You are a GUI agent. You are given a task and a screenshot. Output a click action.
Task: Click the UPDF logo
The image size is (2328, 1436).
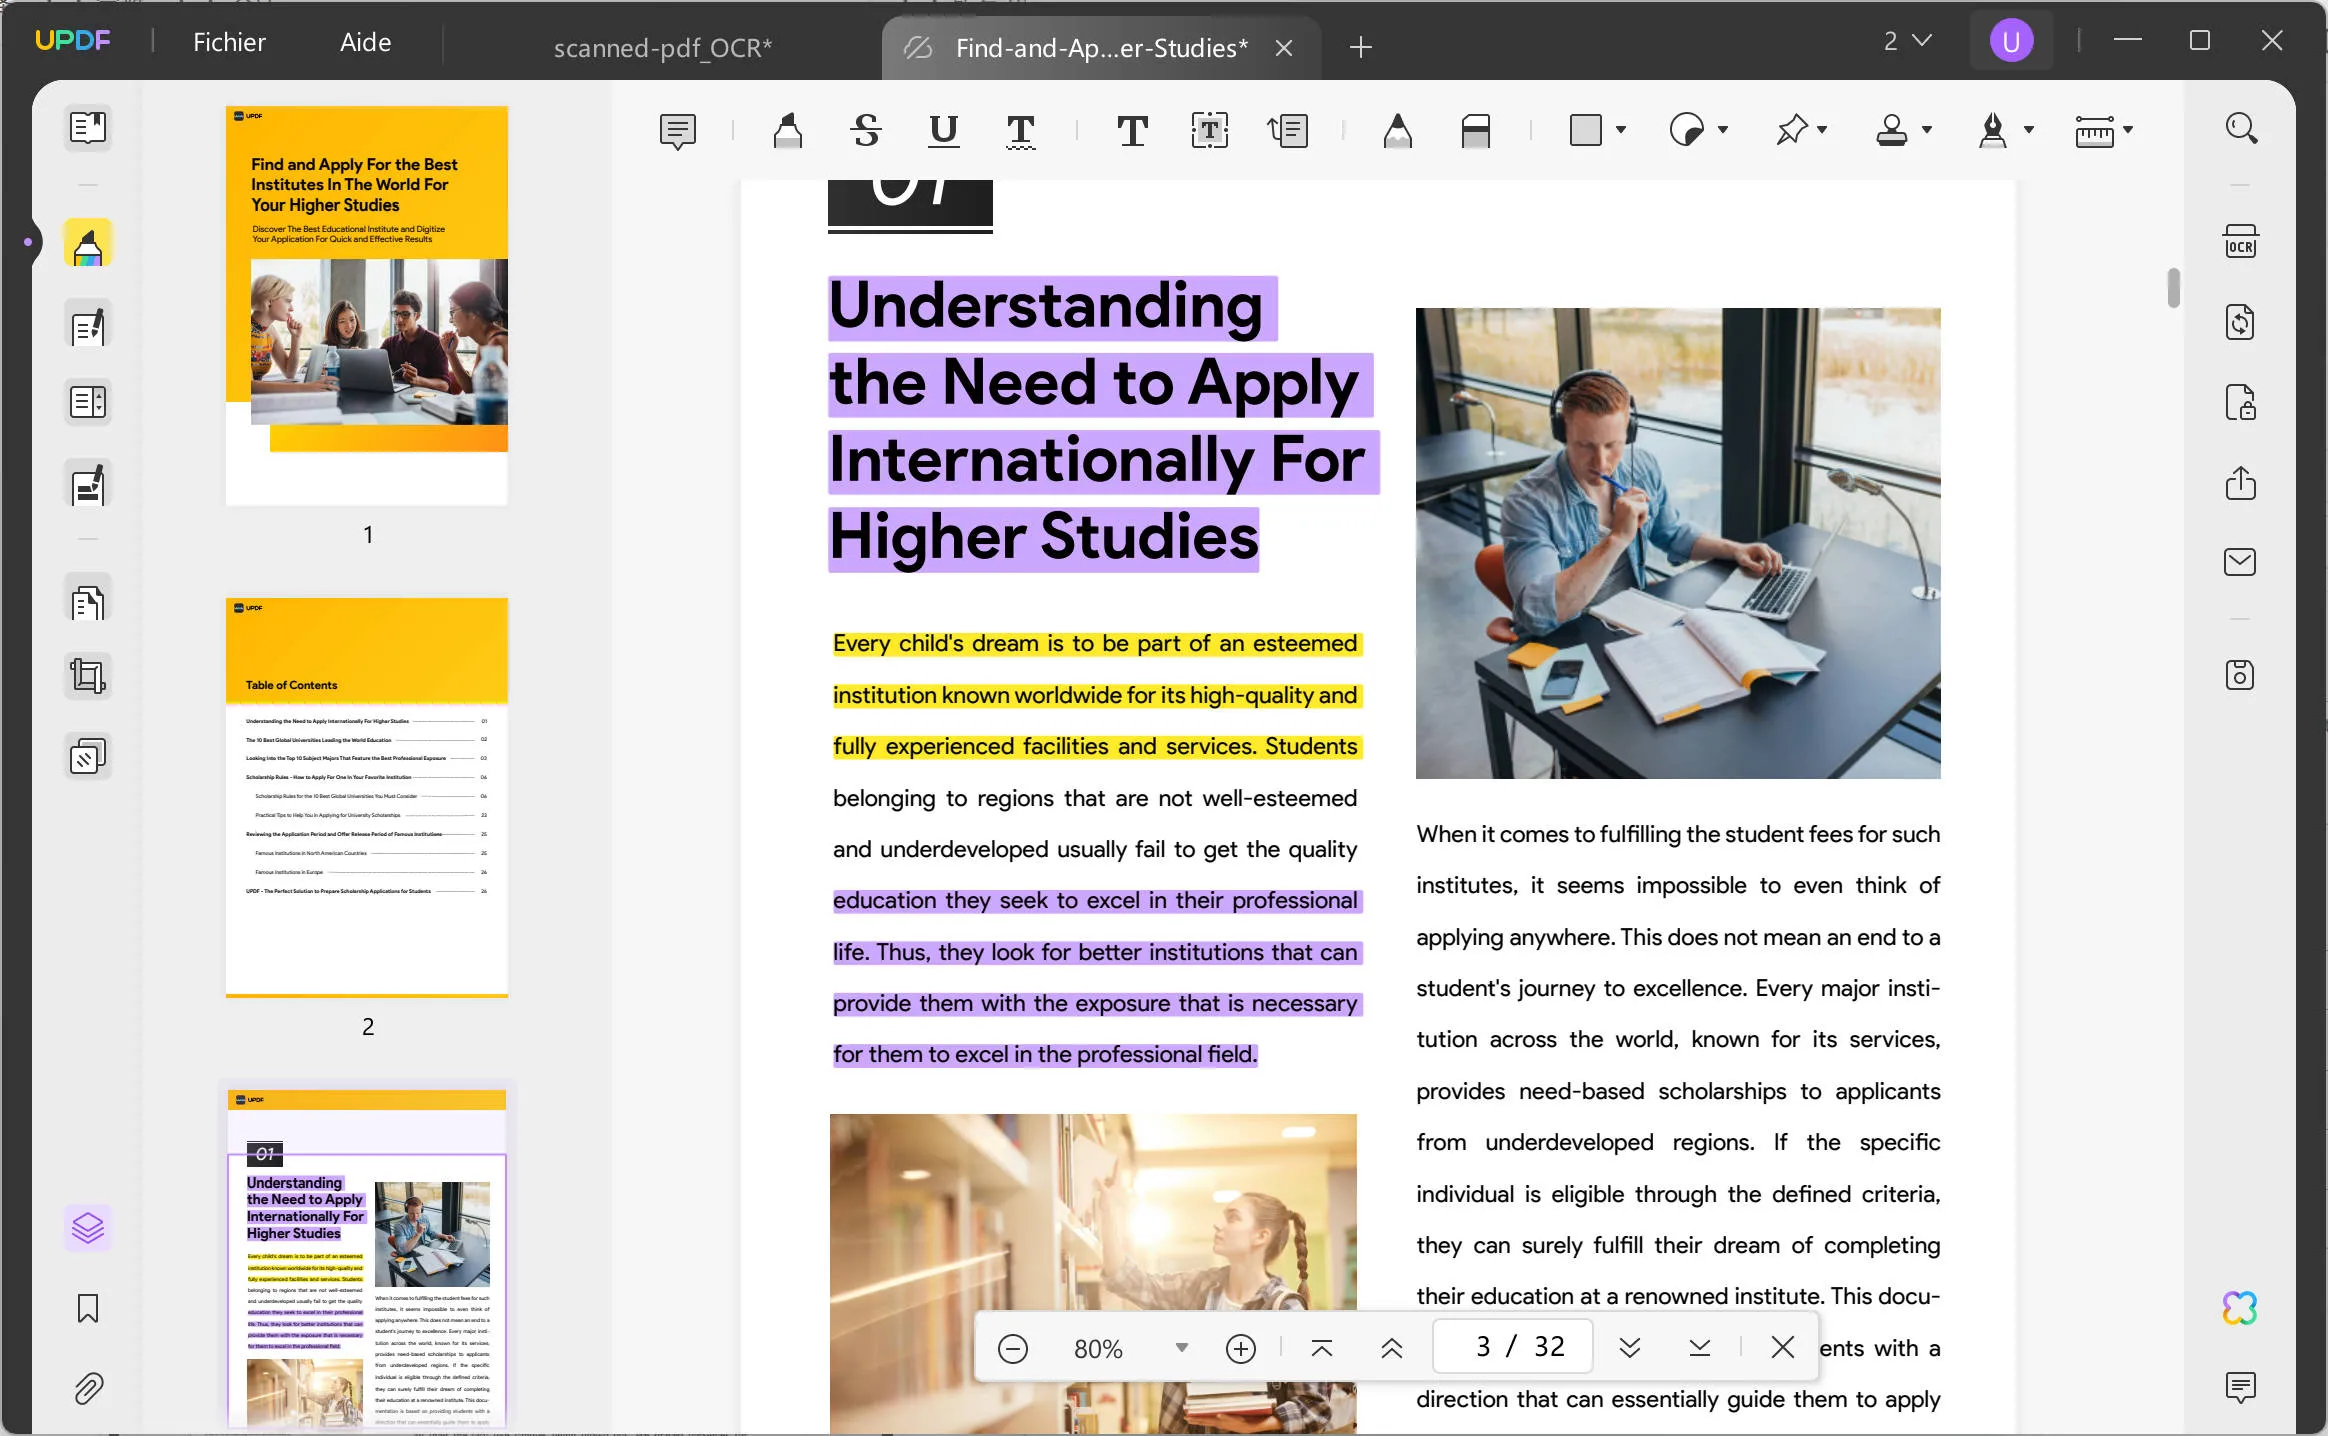pyautogui.click(x=73, y=41)
